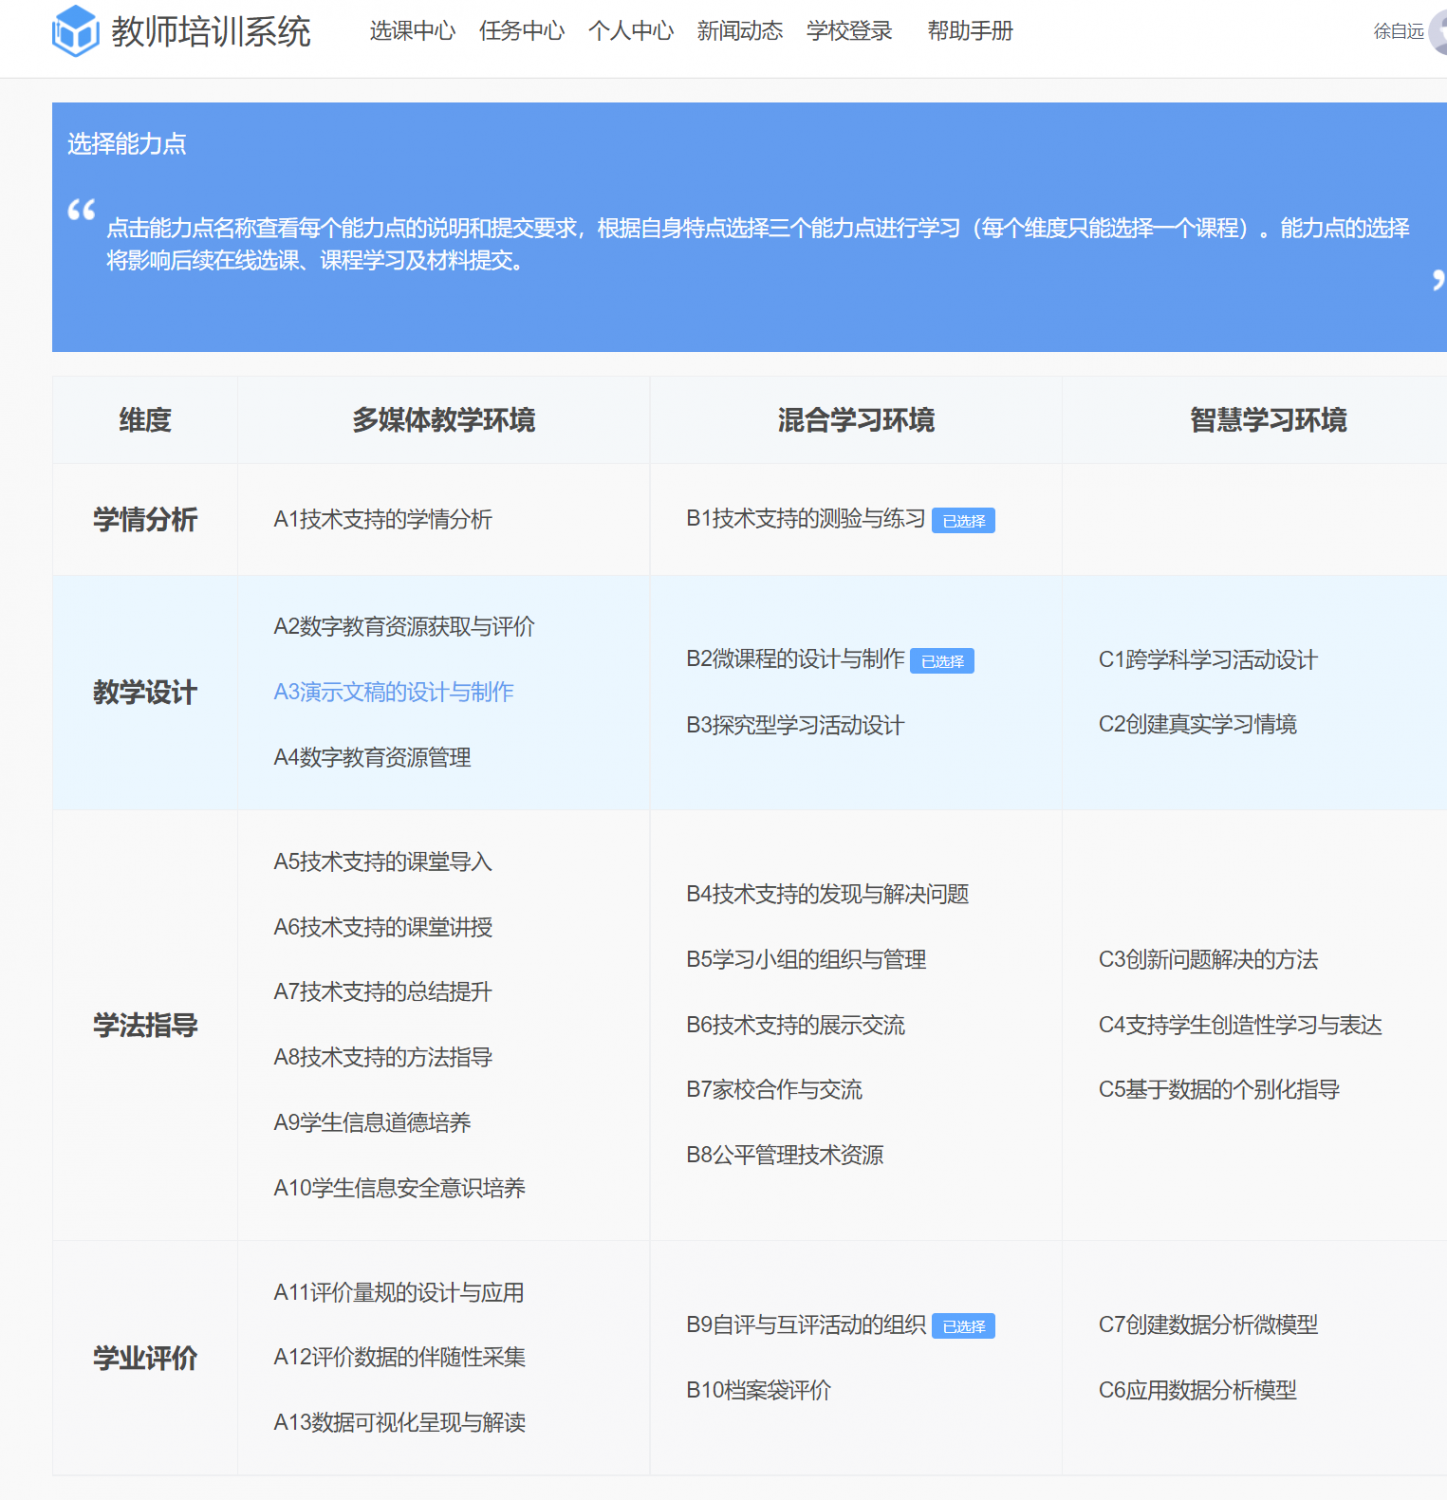Viewport: 1447px width, 1500px height.
Task: Open C1跨学科学习活动设计
Action: (x=1208, y=660)
